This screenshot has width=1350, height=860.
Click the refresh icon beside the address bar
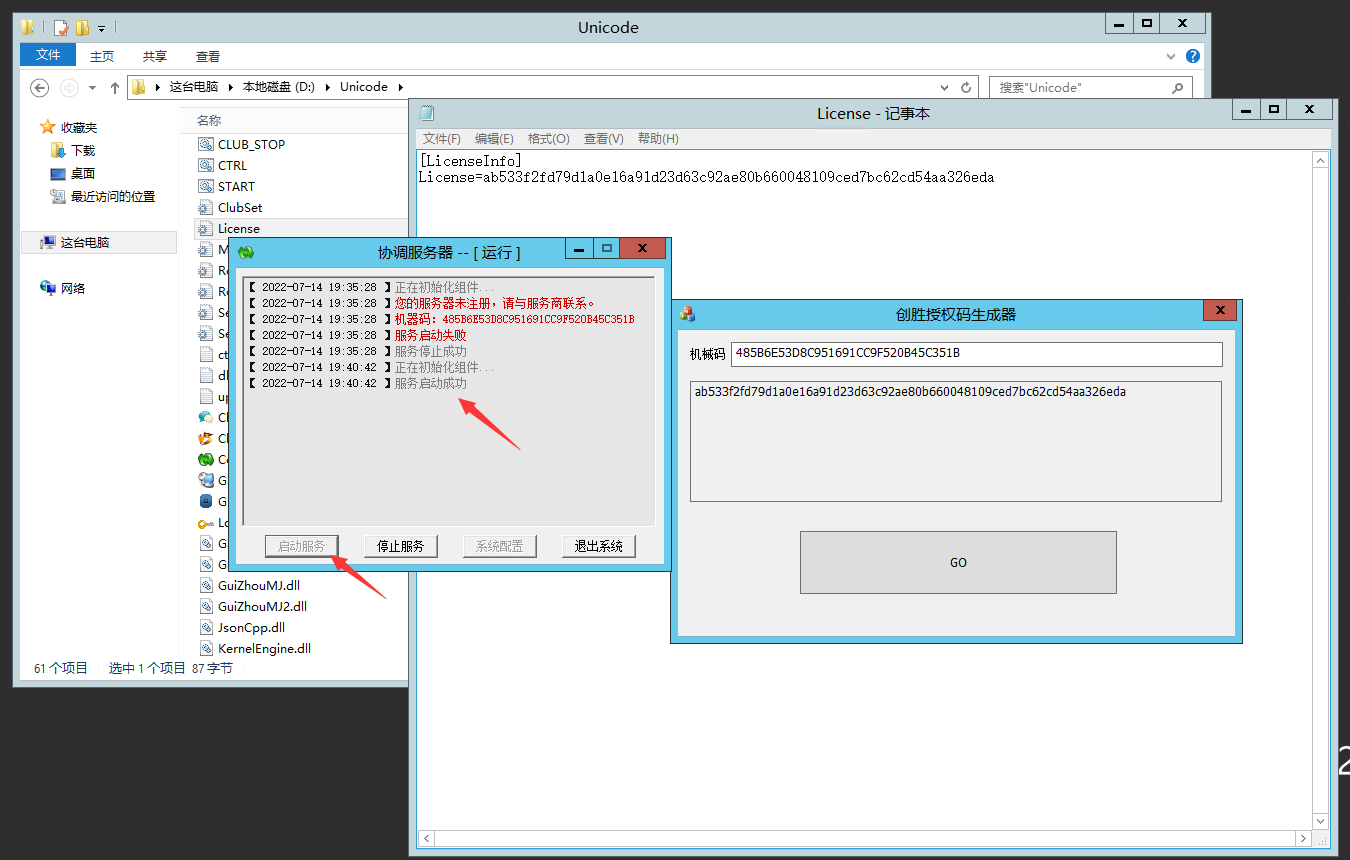(966, 88)
